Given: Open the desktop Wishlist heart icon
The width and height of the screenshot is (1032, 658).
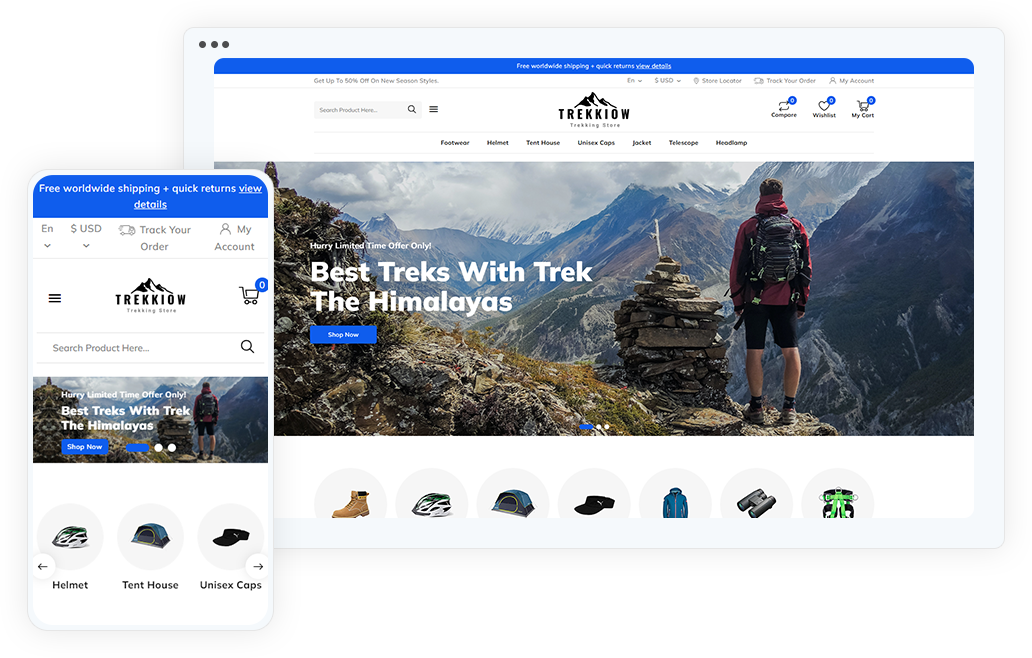Looking at the screenshot, I should 824,106.
